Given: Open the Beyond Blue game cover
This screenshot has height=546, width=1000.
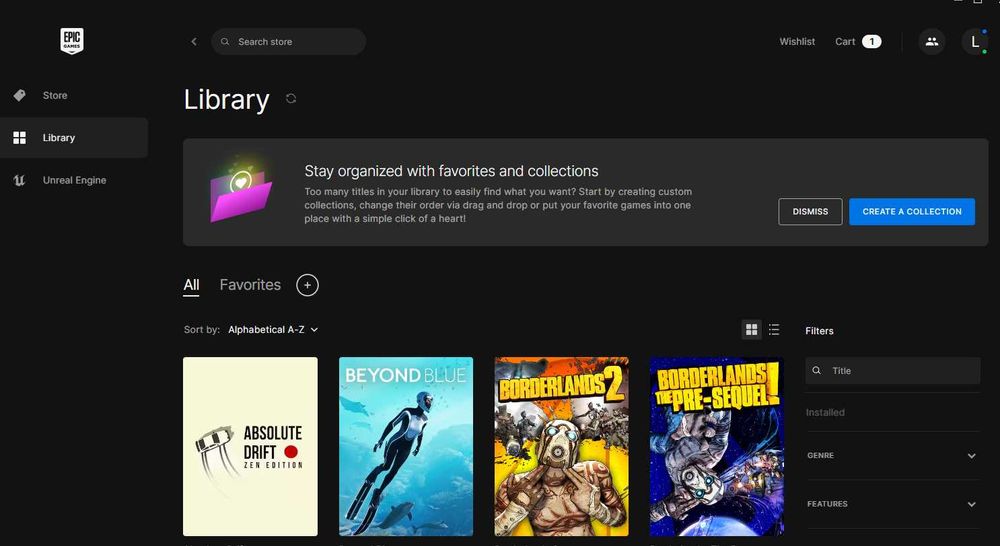Looking at the screenshot, I should coord(406,446).
